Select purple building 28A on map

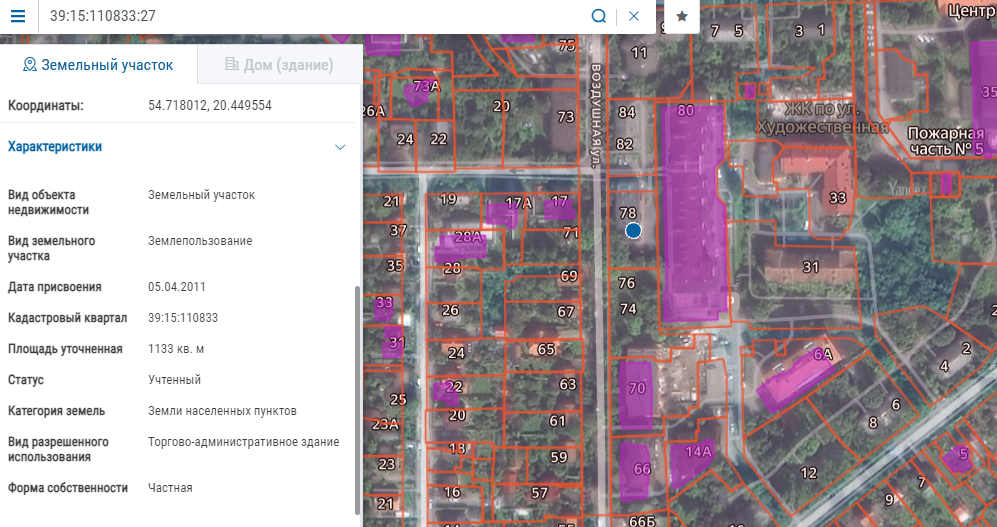pos(460,247)
